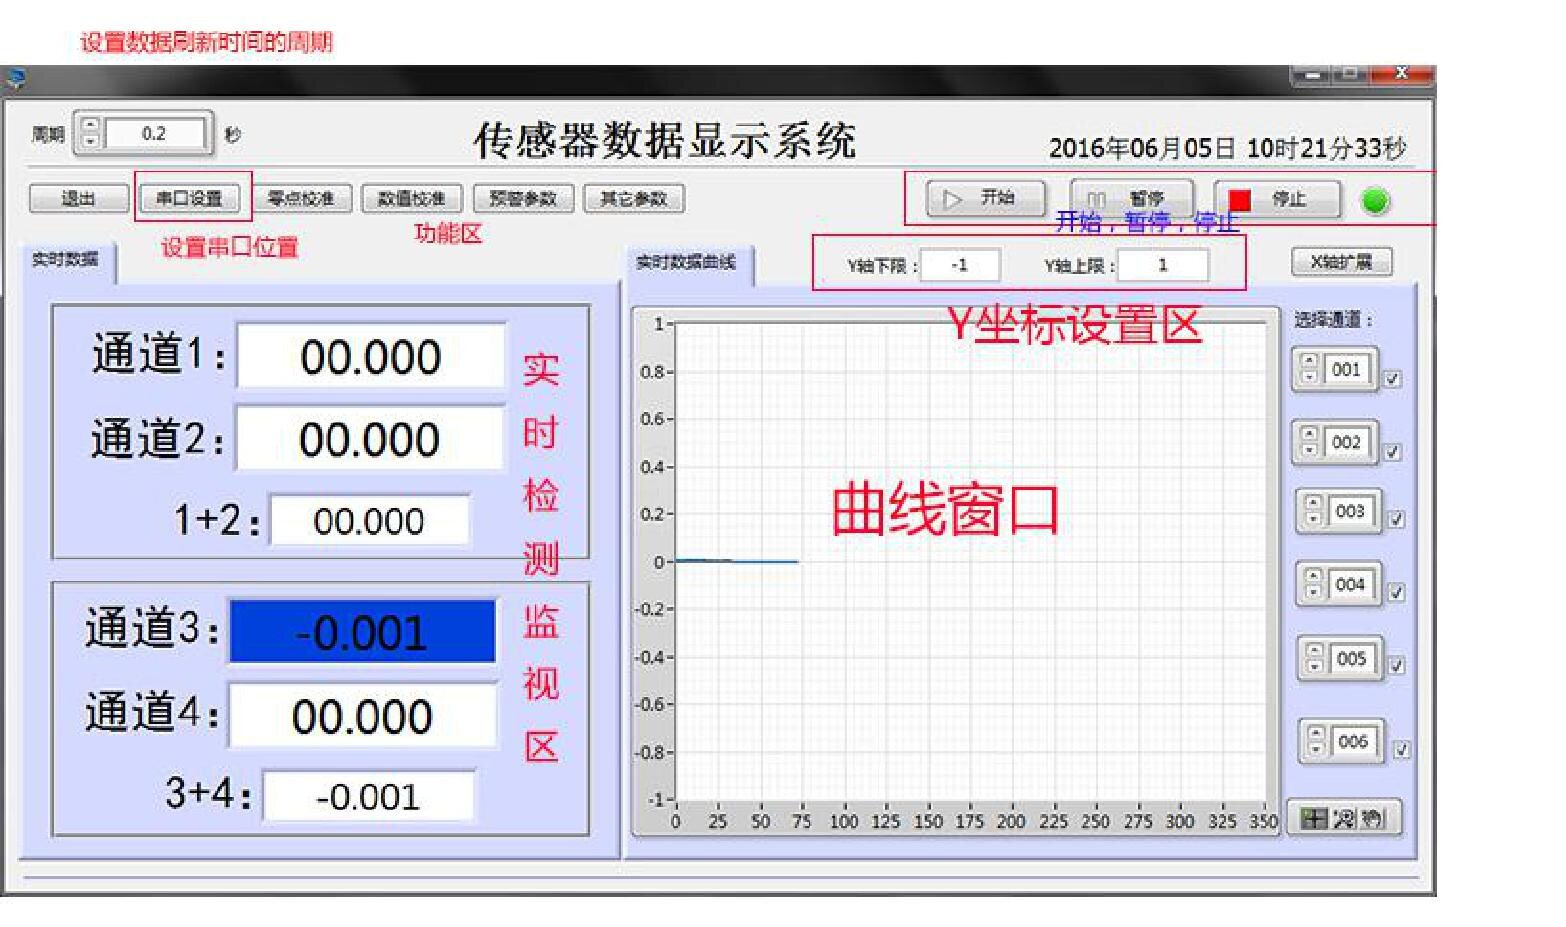Click the channel number field showing 002
Screen dimensions: 1566x927
[x=1347, y=442]
